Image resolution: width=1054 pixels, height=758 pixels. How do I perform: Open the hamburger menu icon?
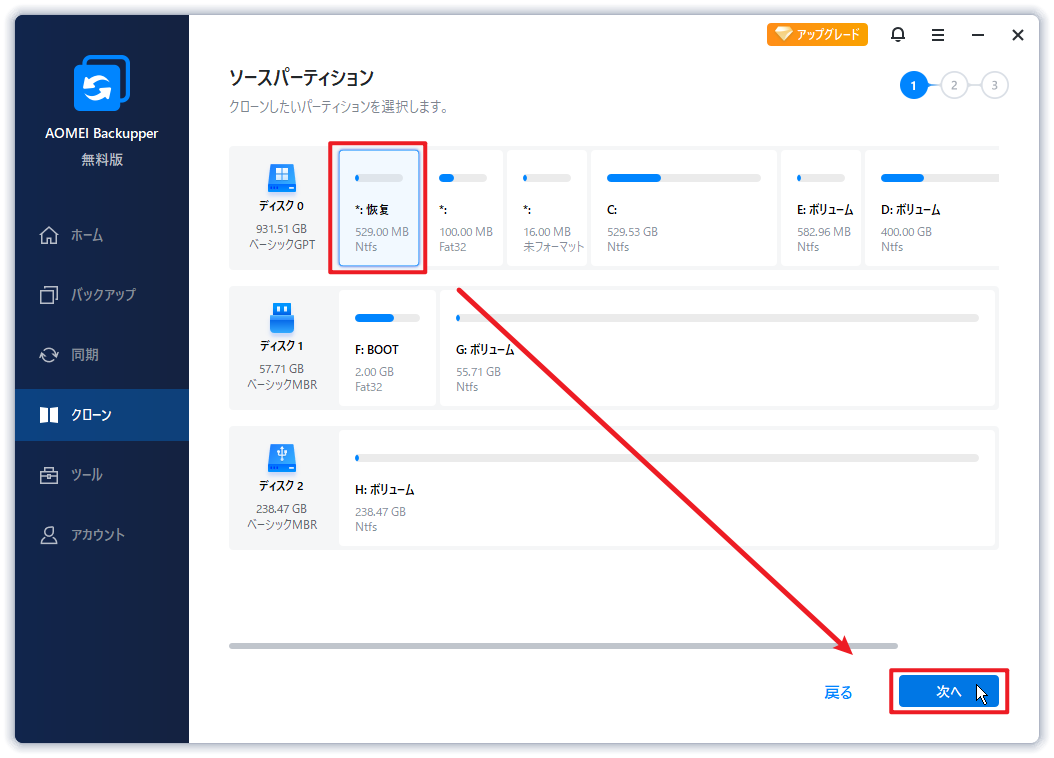point(938,35)
